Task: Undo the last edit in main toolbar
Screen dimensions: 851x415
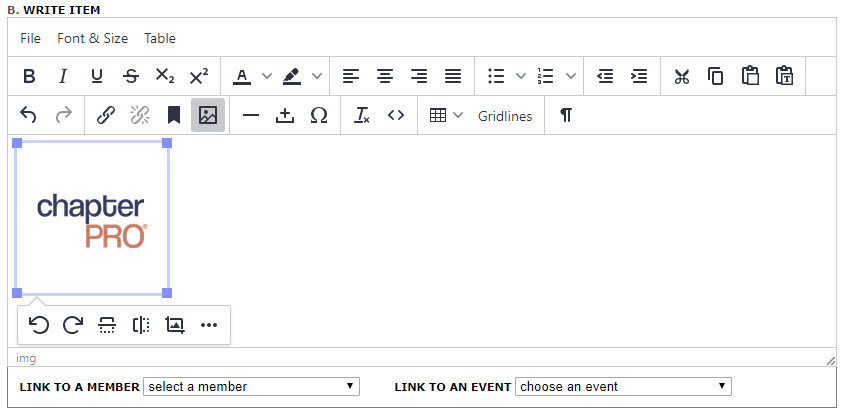Action: tap(28, 116)
